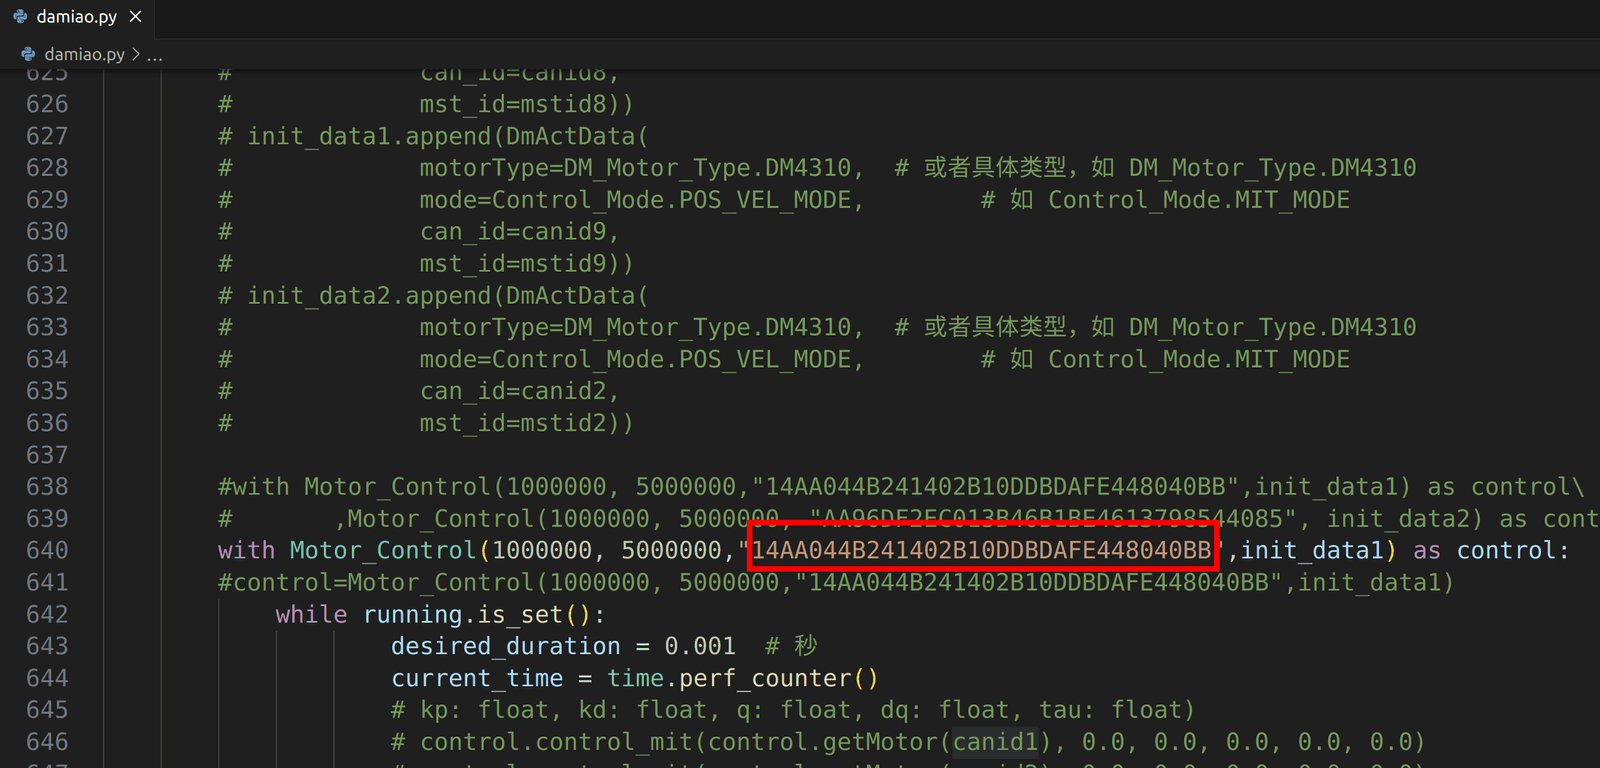Click the "desired_duration" variable name

(506, 646)
